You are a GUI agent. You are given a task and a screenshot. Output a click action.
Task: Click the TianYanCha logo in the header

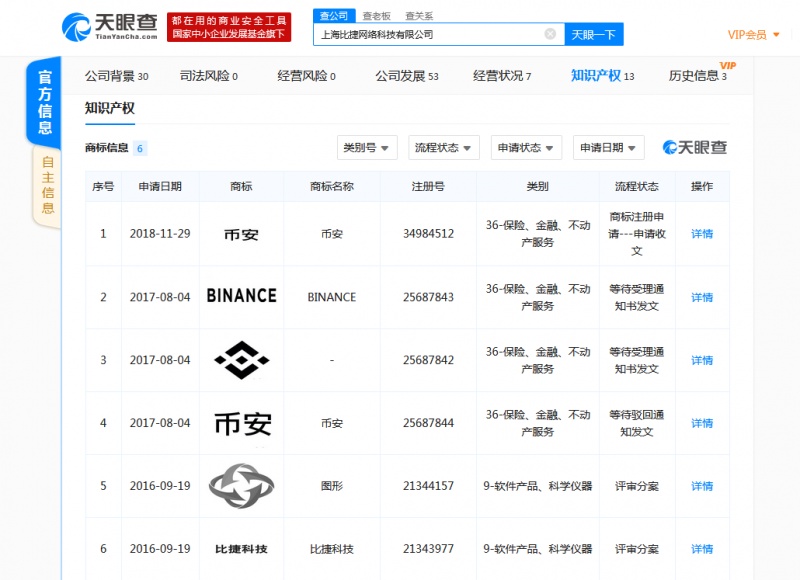tap(110, 27)
